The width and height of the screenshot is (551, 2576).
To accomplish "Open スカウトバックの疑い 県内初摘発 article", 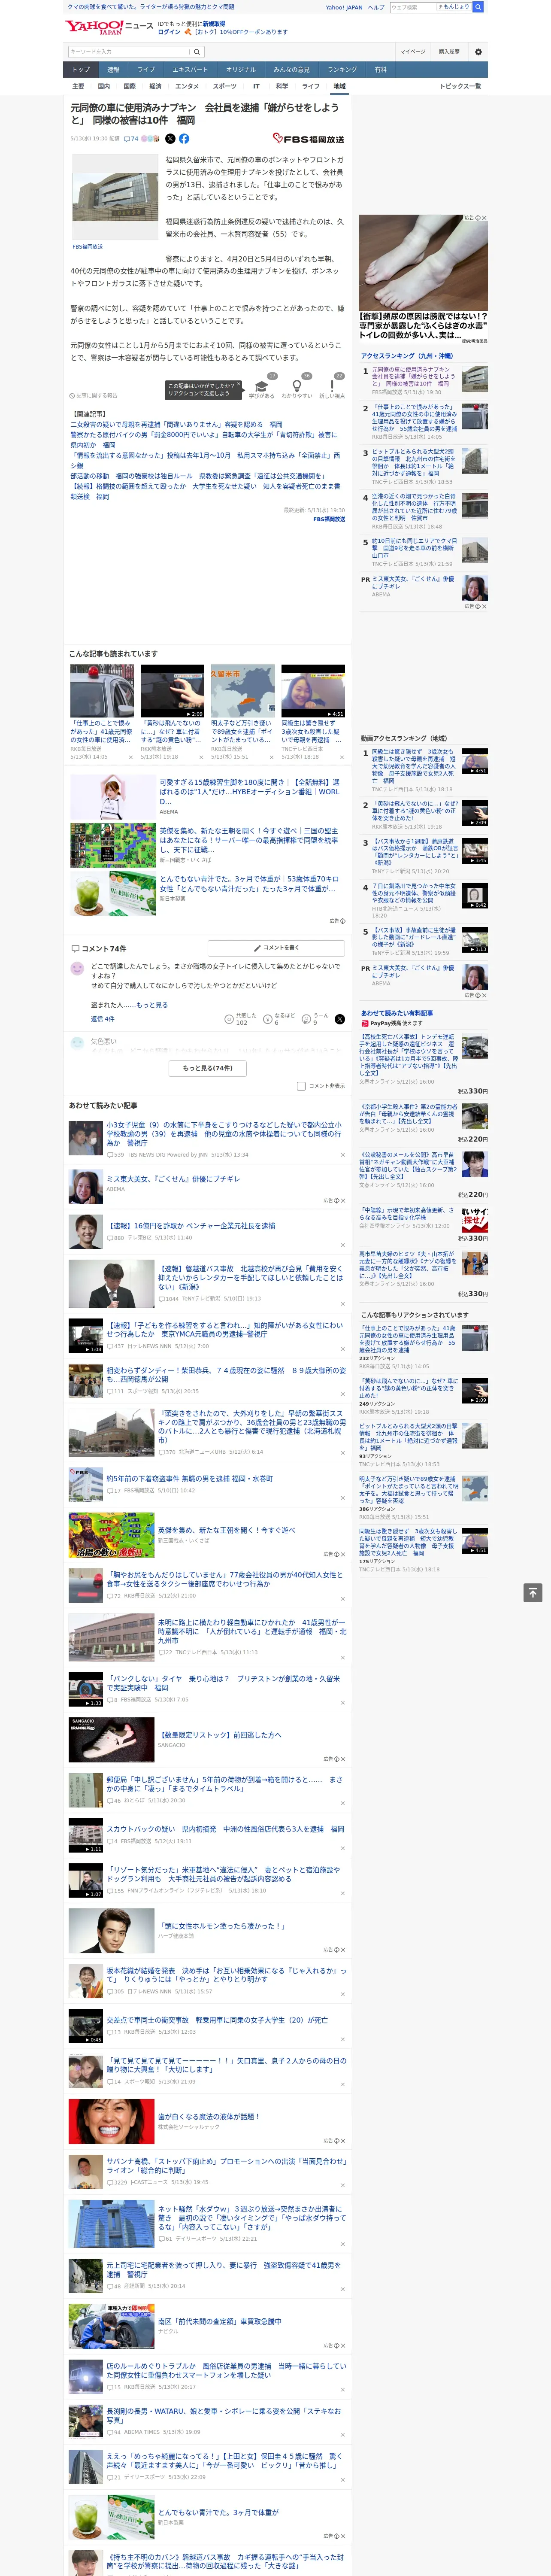I will point(225,1829).
